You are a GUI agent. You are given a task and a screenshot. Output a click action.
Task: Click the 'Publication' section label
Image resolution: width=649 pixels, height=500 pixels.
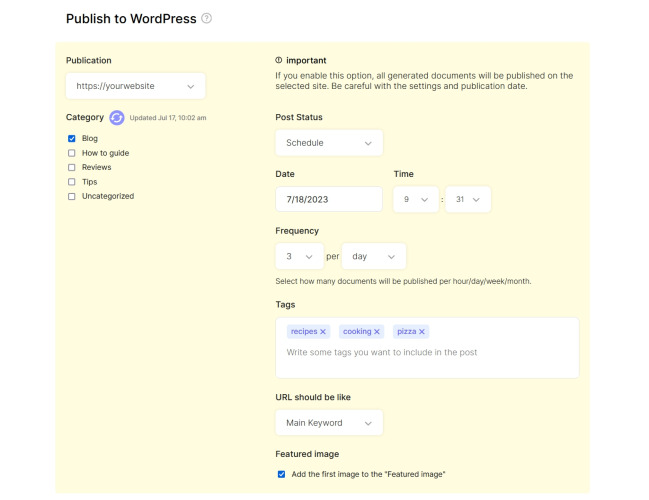click(x=89, y=60)
